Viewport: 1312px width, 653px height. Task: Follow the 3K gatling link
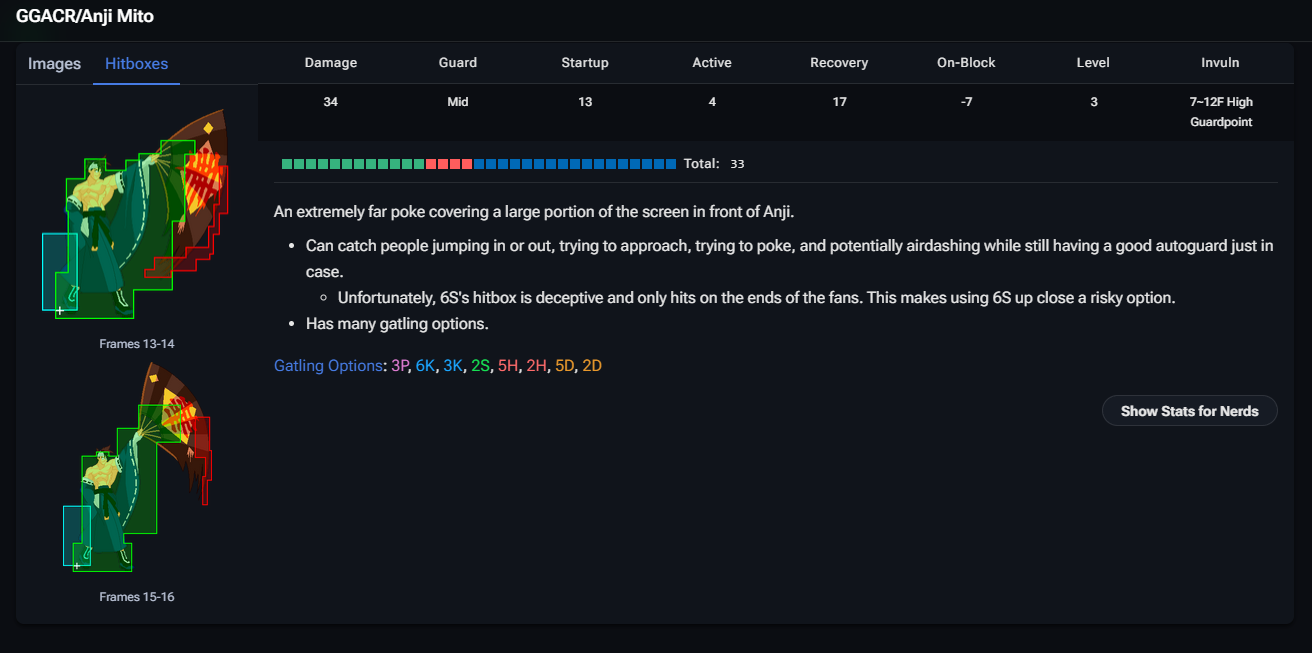point(453,366)
